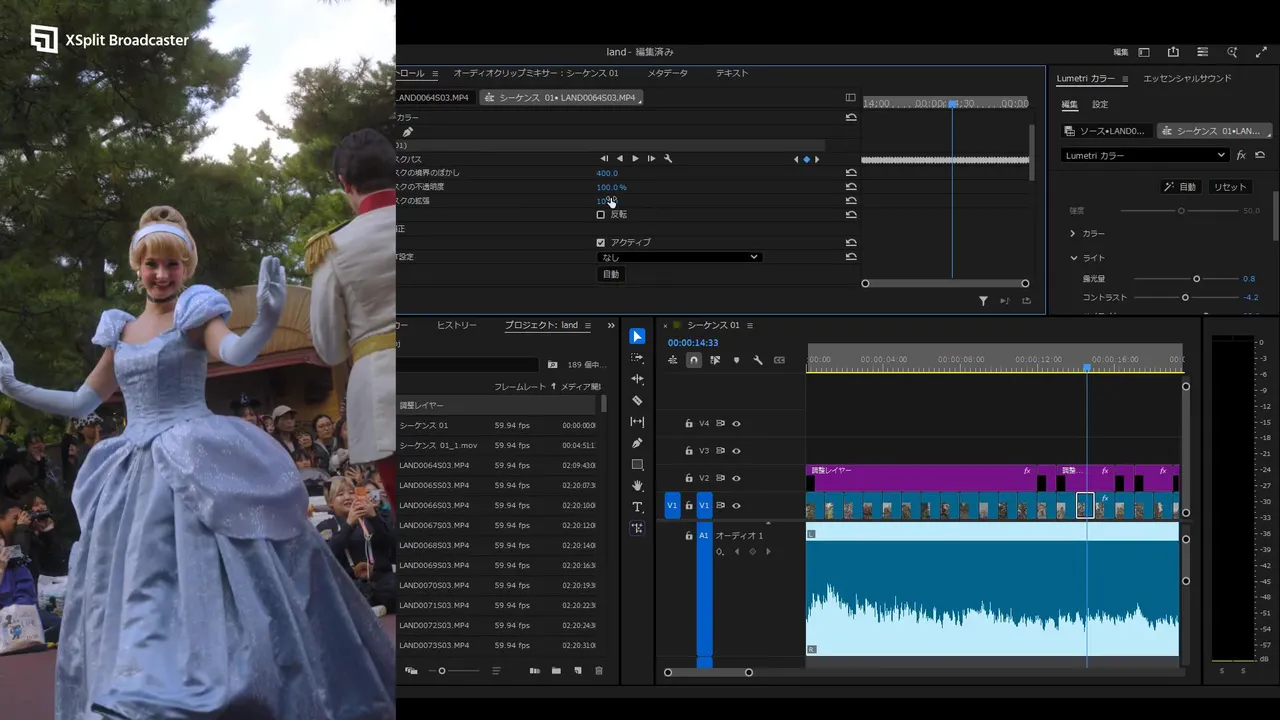Image resolution: width=1280 pixels, height=720 pixels.
Task: Select the Ripple Edit tool
Action: tap(637, 379)
